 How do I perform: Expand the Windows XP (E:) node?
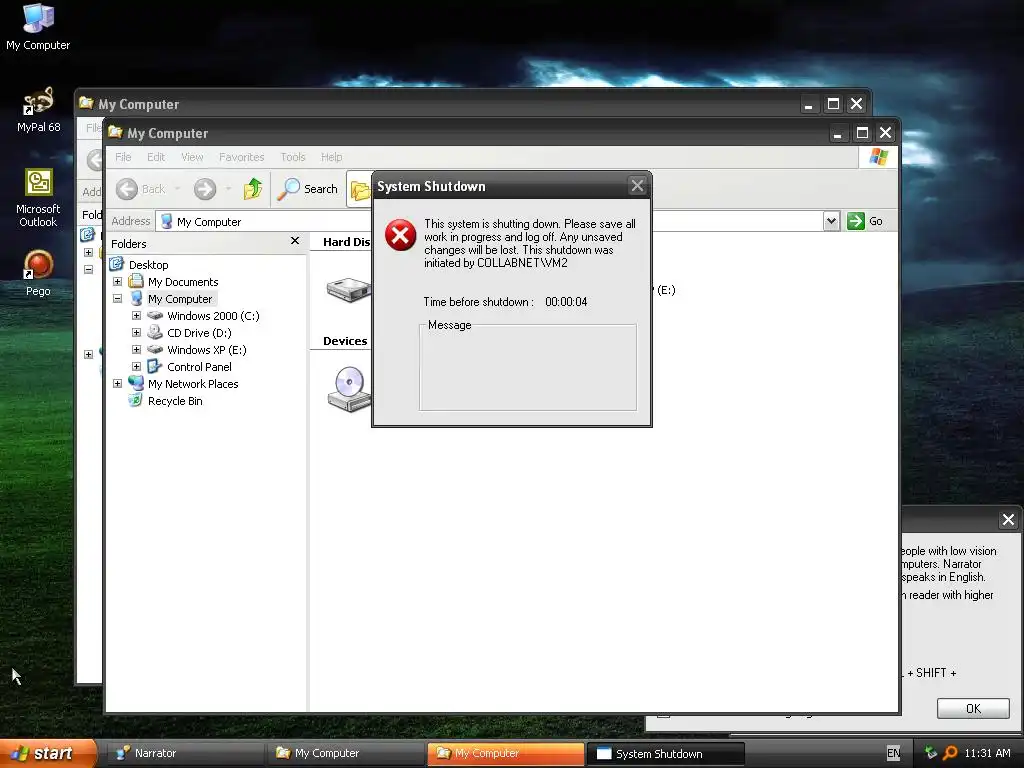136,349
